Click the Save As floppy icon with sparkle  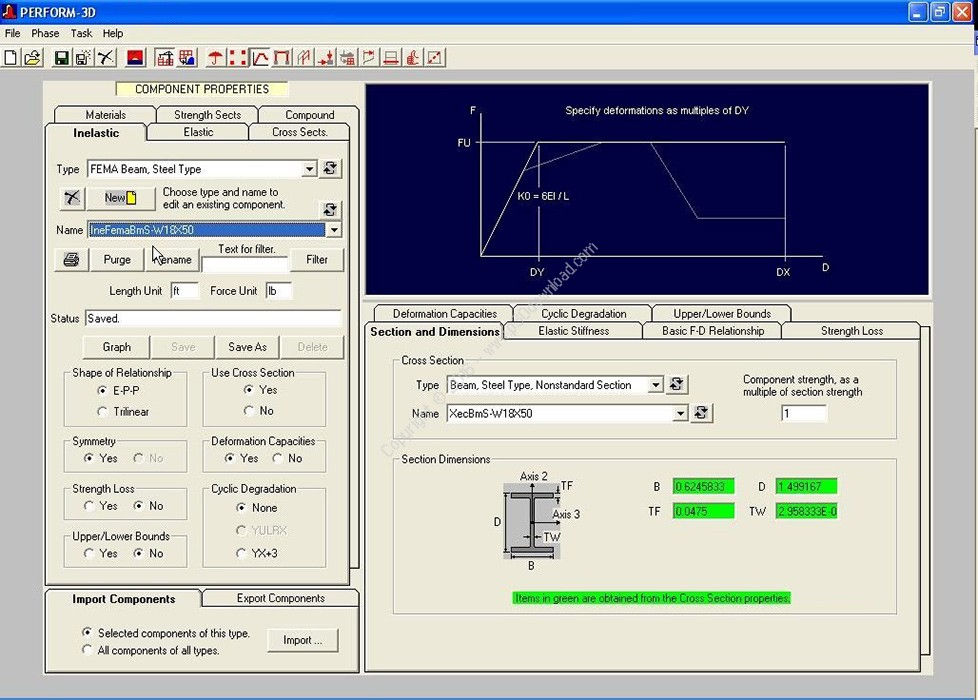click(x=82, y=58)
